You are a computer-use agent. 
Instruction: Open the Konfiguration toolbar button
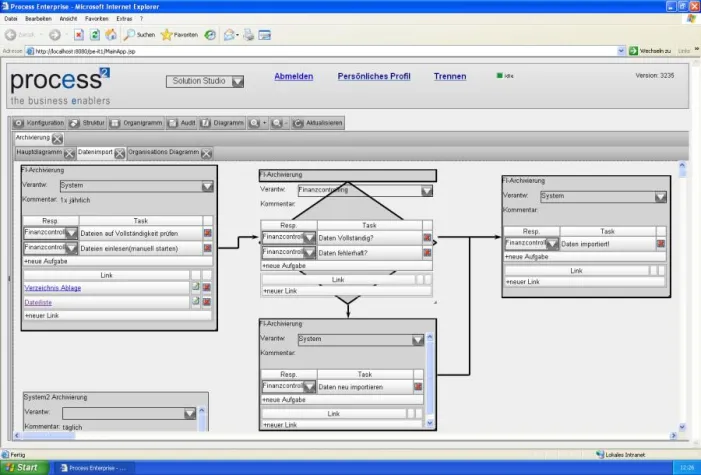point(40,123)
